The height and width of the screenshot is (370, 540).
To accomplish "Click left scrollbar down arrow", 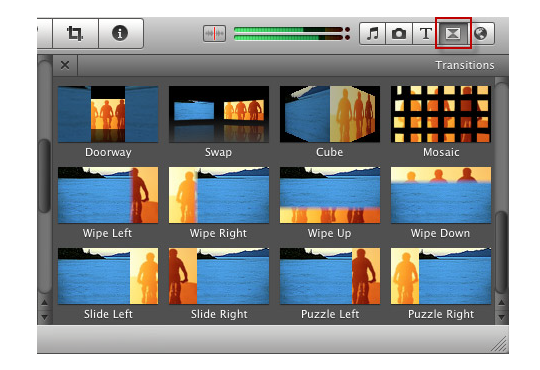I will [x=45, y=317].
